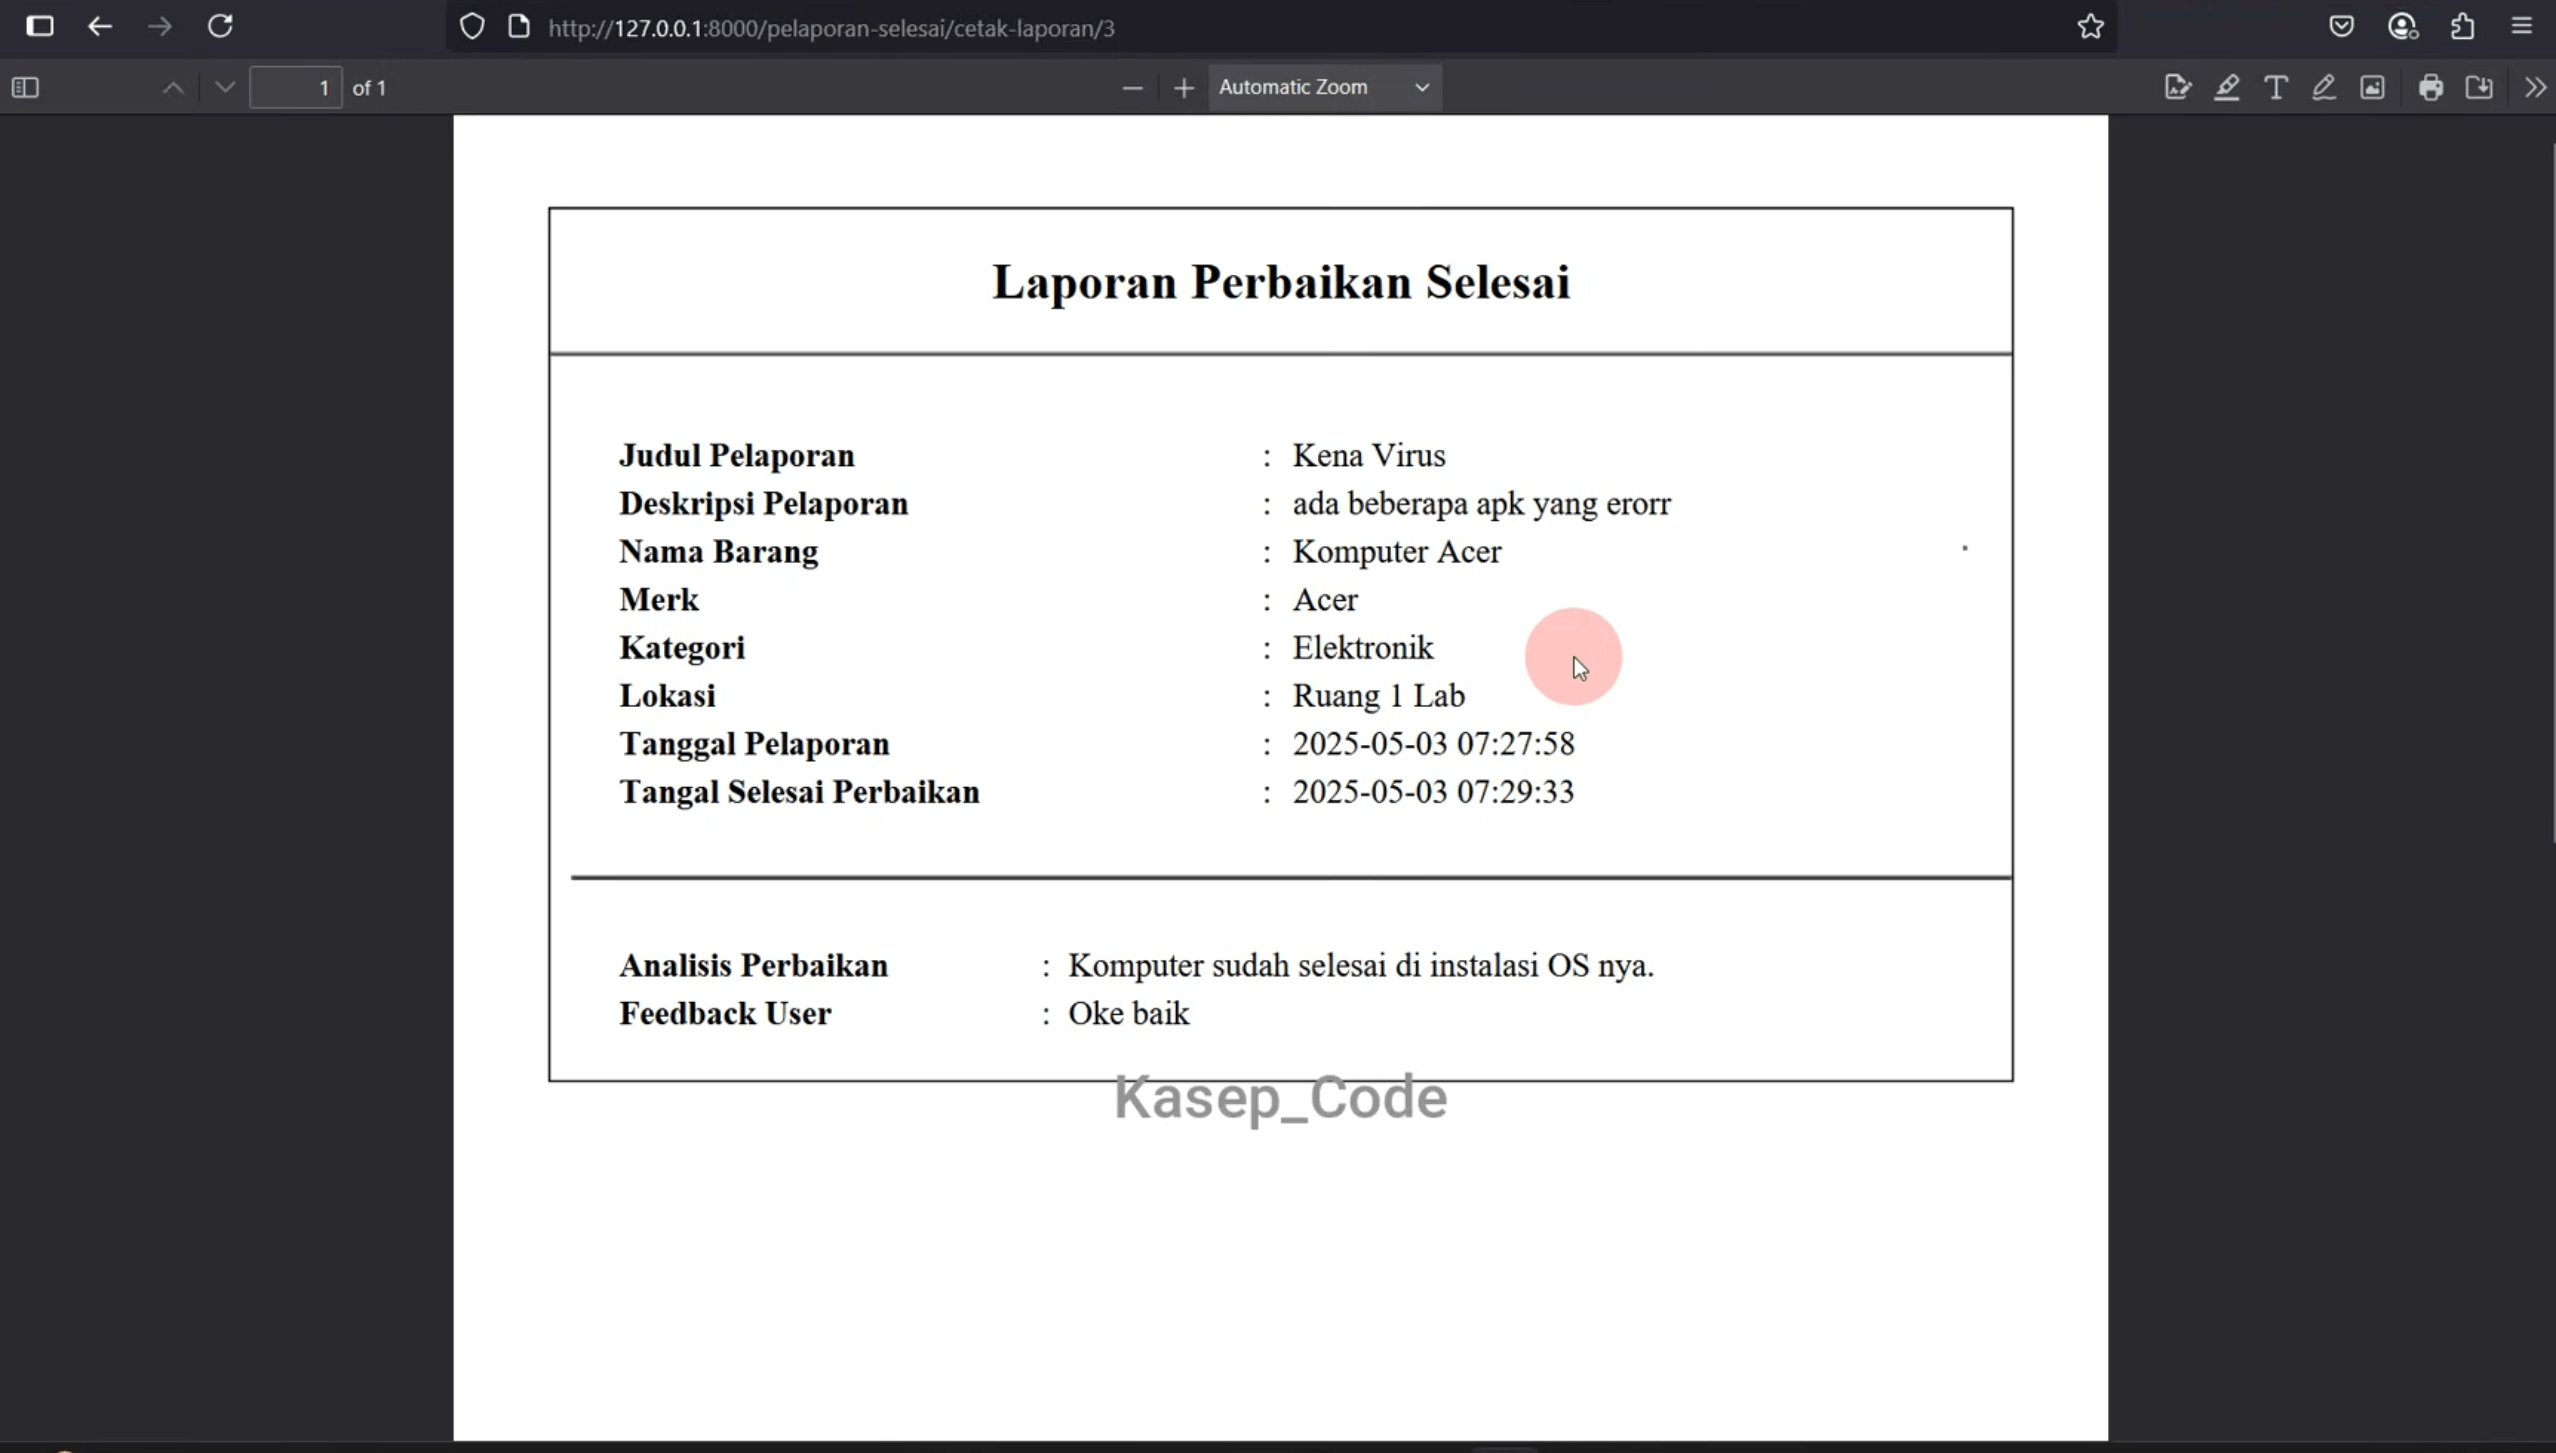Viewport: 2556px width, 1453px height.
Task: Click the Tanggal Pelaporan label
Action: [x=754, y=744]
